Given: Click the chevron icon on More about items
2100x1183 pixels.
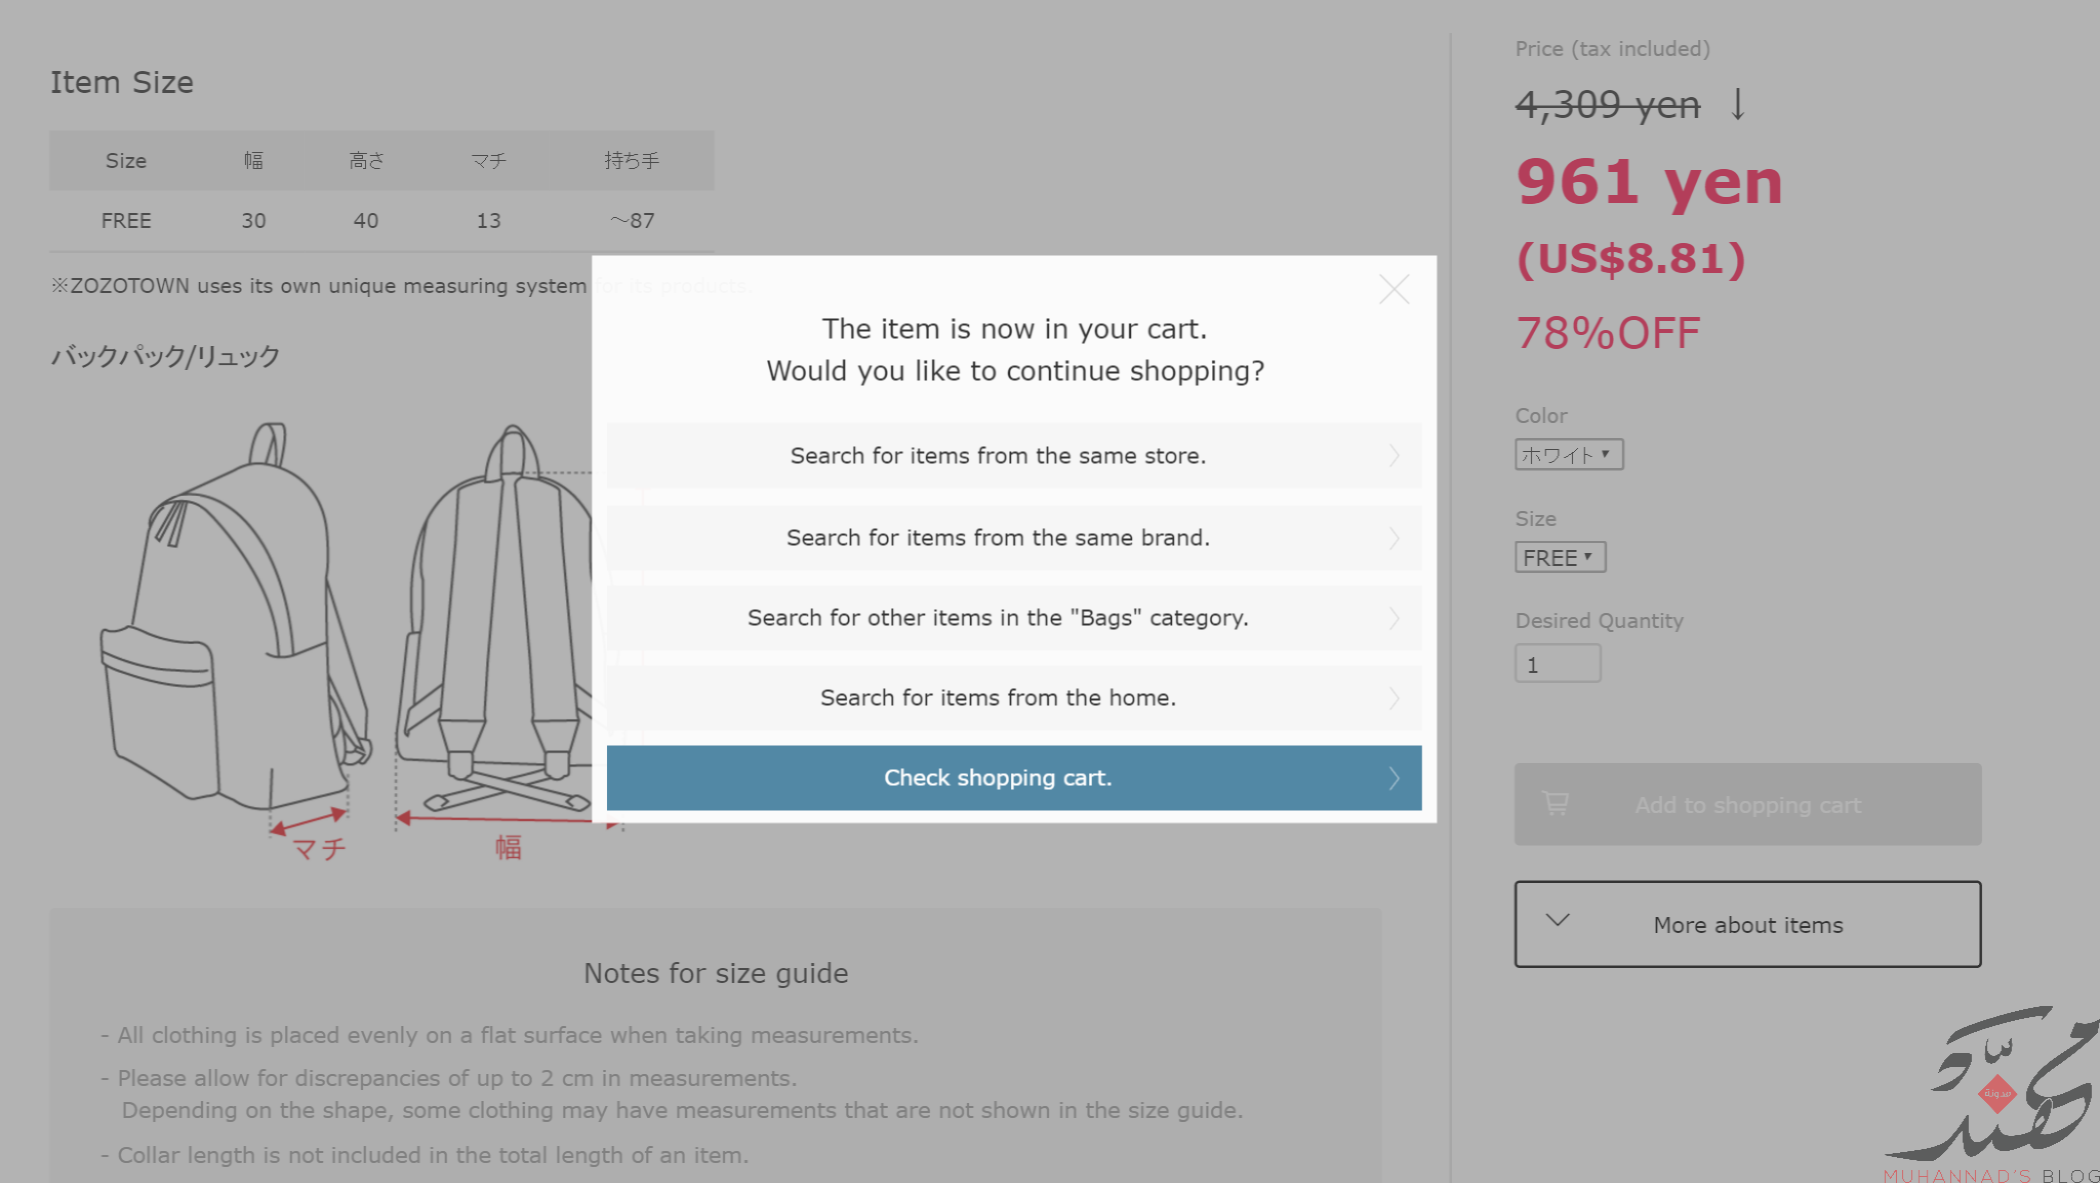Looking at the screenshot, I should click(1558, 921).
